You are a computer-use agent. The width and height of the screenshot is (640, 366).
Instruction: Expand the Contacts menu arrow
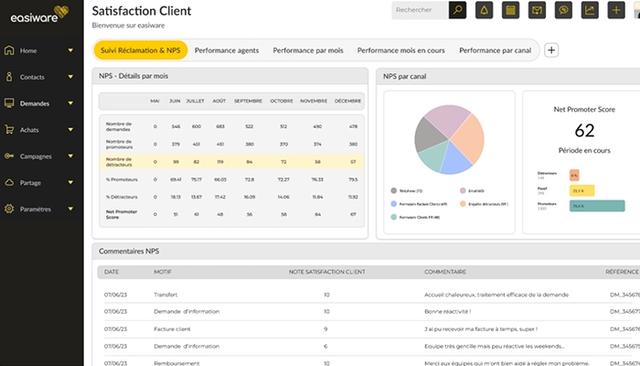click(x=71, y=77)
